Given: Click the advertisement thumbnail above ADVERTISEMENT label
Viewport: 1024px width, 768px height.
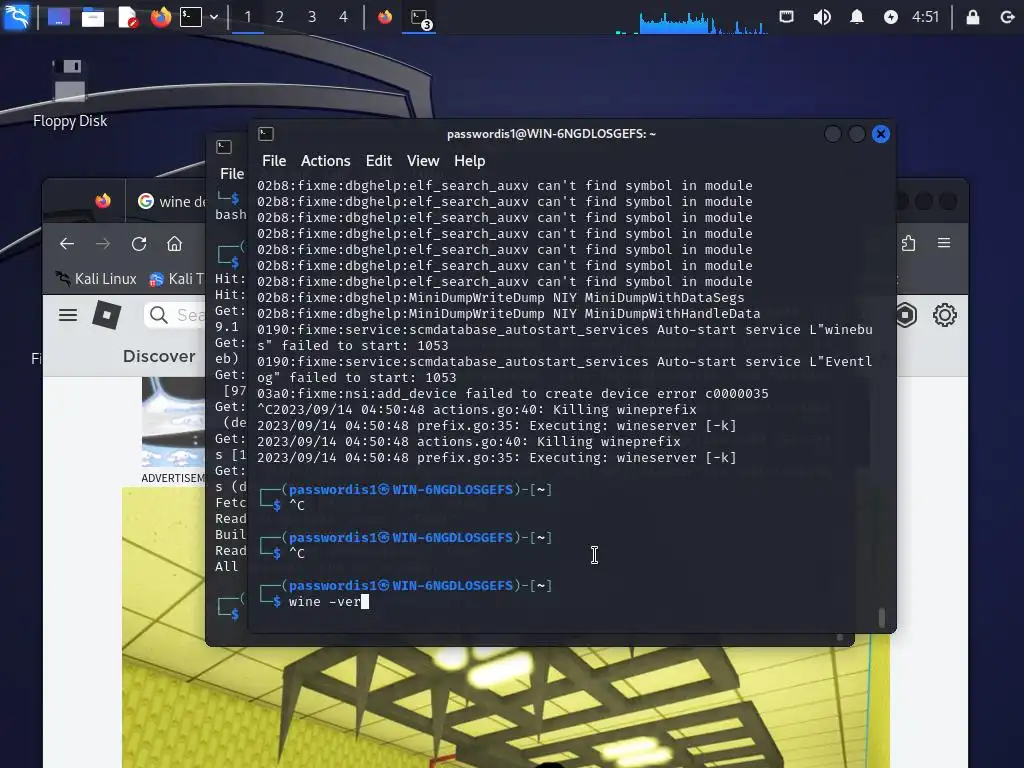Looking at the screenshot, I should pyautogui.click(x=174, y=422).
